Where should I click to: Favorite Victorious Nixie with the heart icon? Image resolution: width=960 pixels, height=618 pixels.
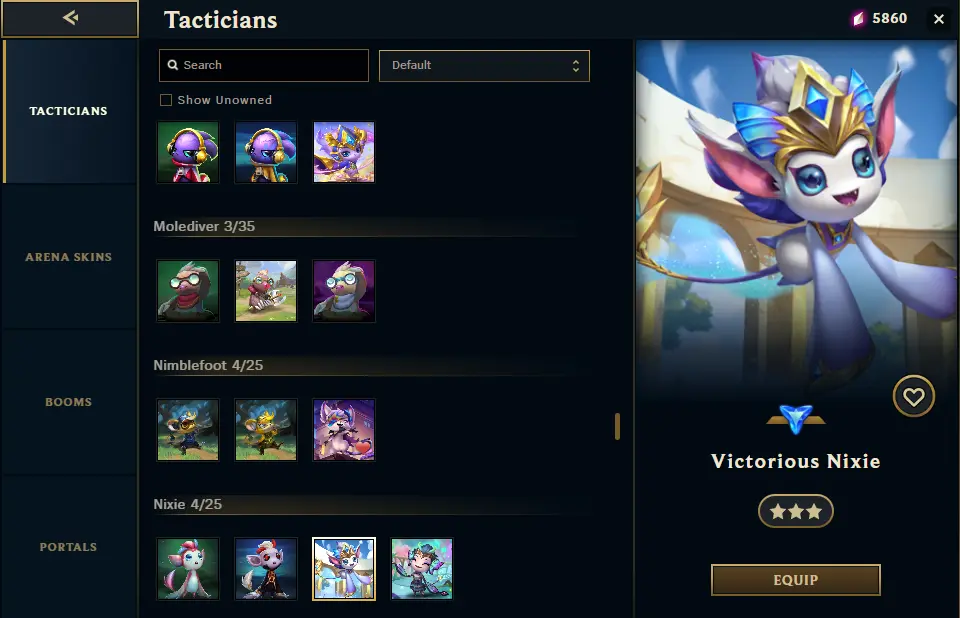tap(913, 396)
